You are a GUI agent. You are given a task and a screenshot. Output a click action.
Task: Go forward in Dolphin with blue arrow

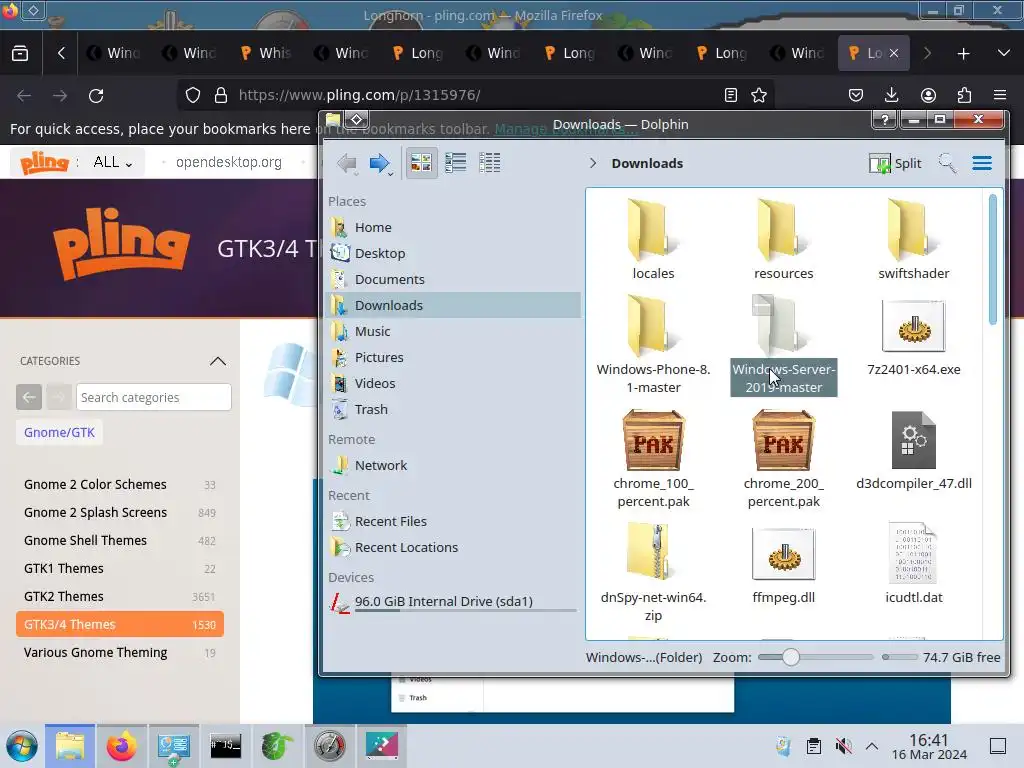(x=379, y=163)
